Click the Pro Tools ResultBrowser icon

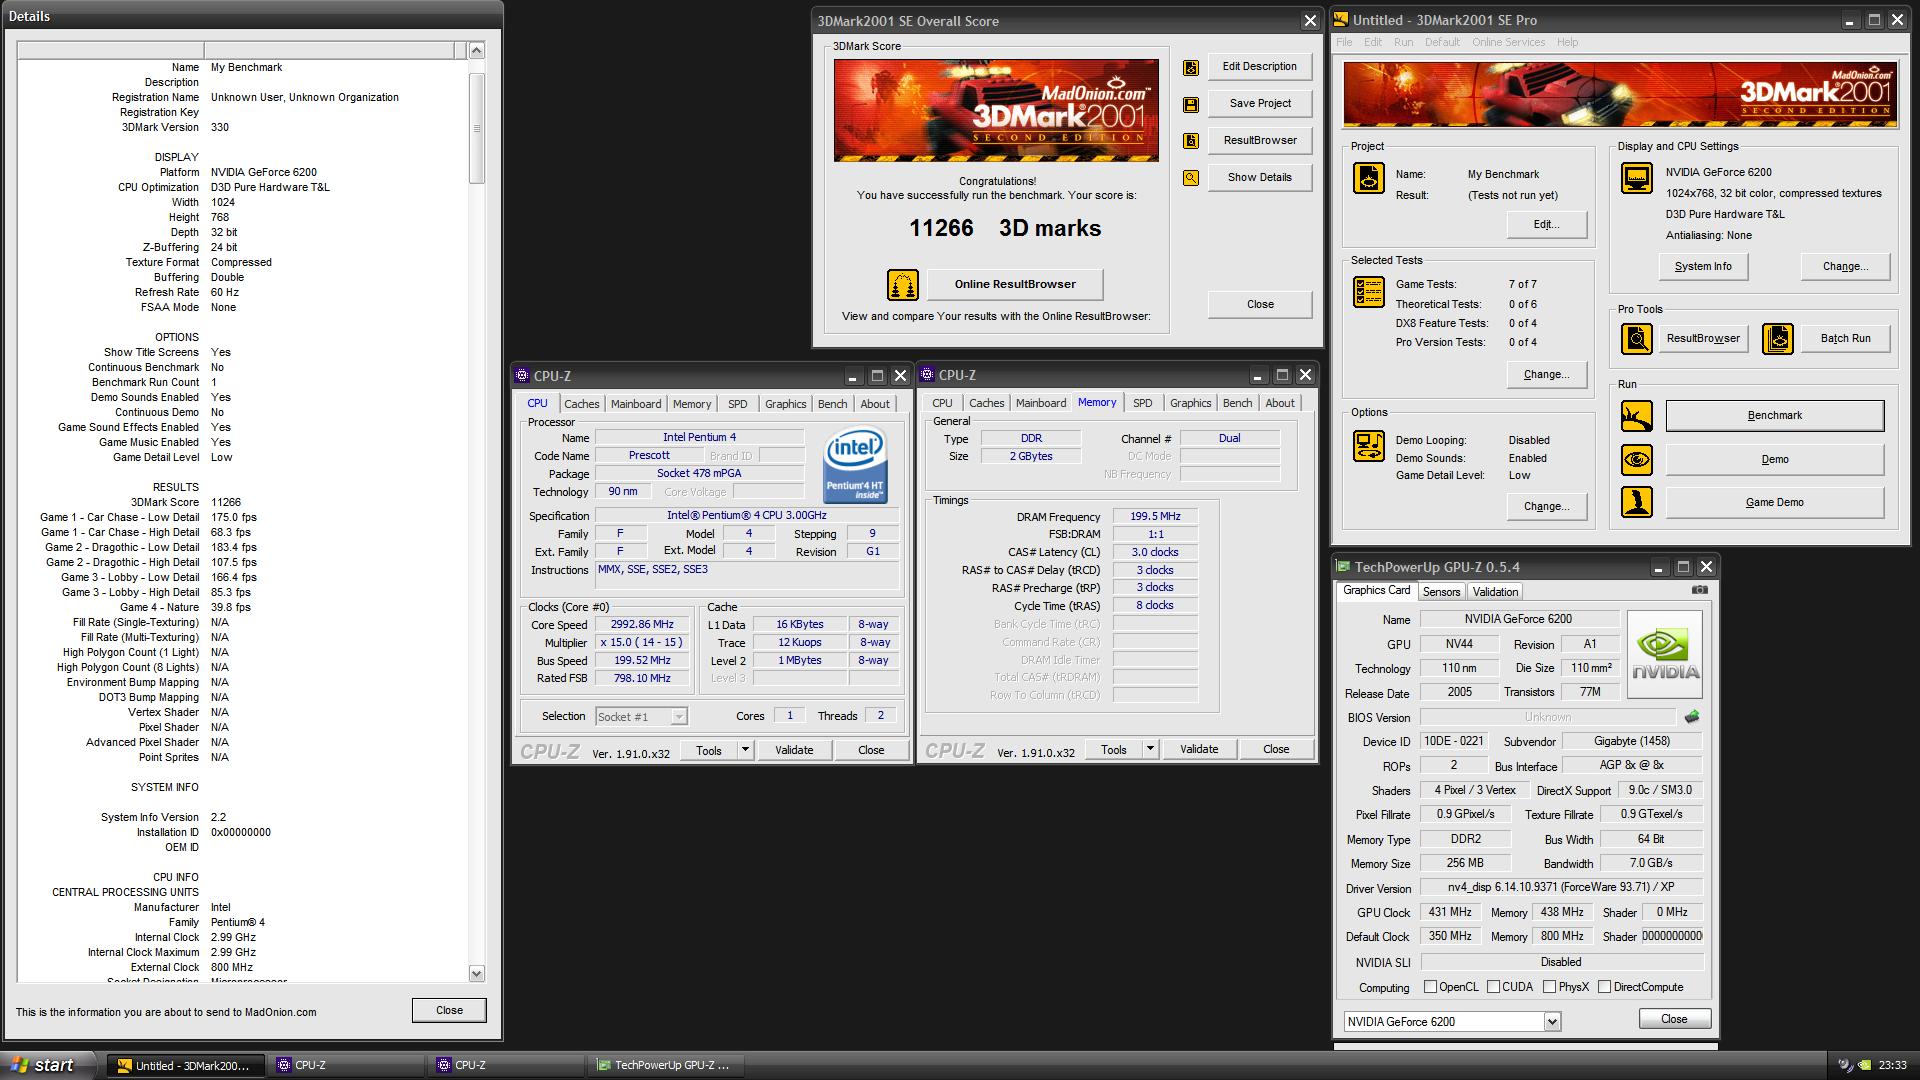1636,339
